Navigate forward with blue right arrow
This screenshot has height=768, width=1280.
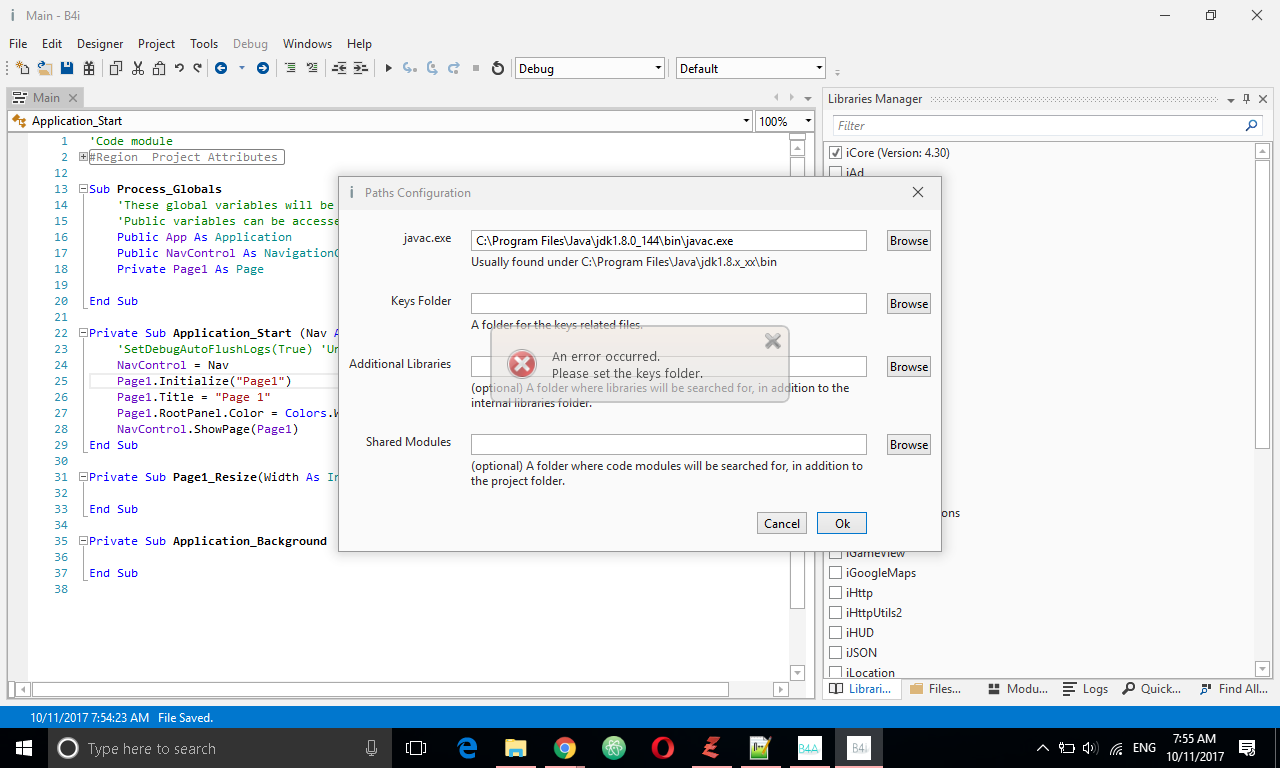coord(263,68)
